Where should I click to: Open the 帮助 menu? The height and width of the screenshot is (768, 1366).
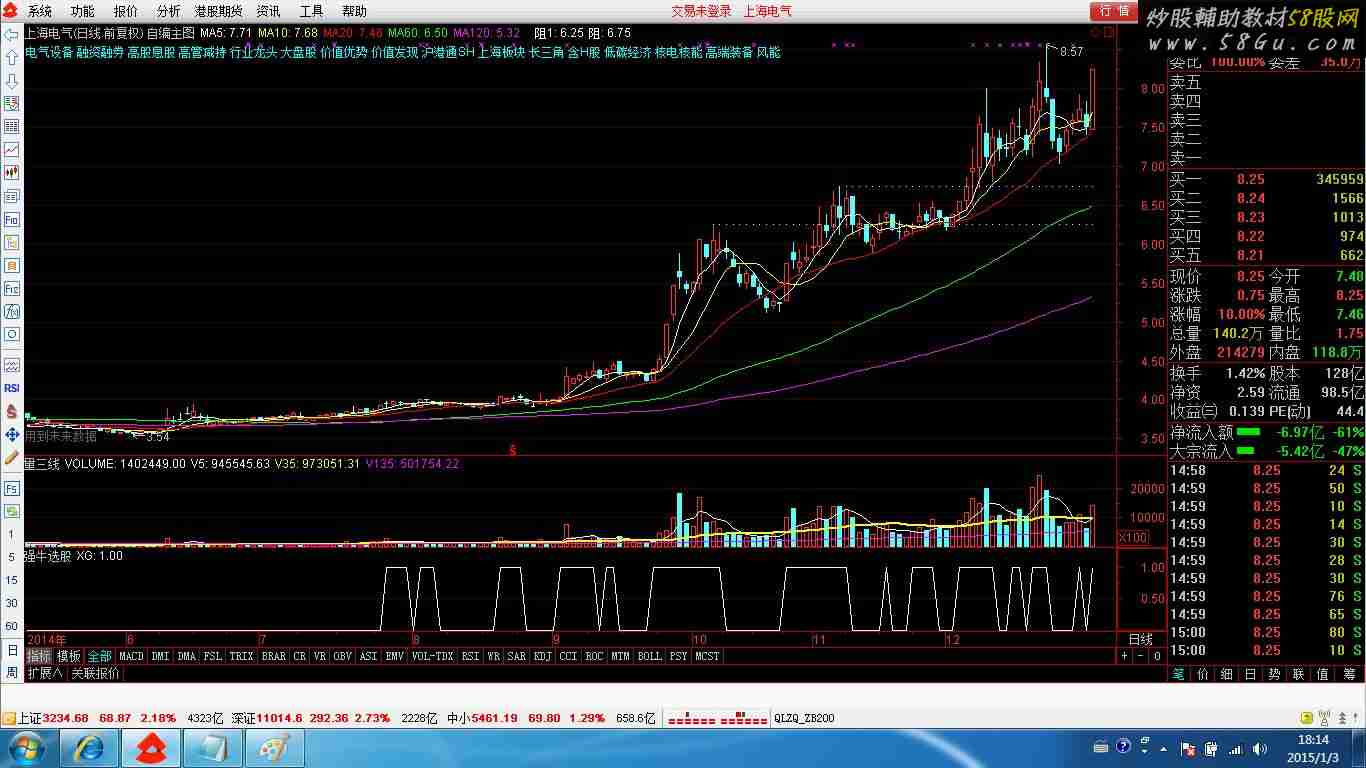pos(354,11)
